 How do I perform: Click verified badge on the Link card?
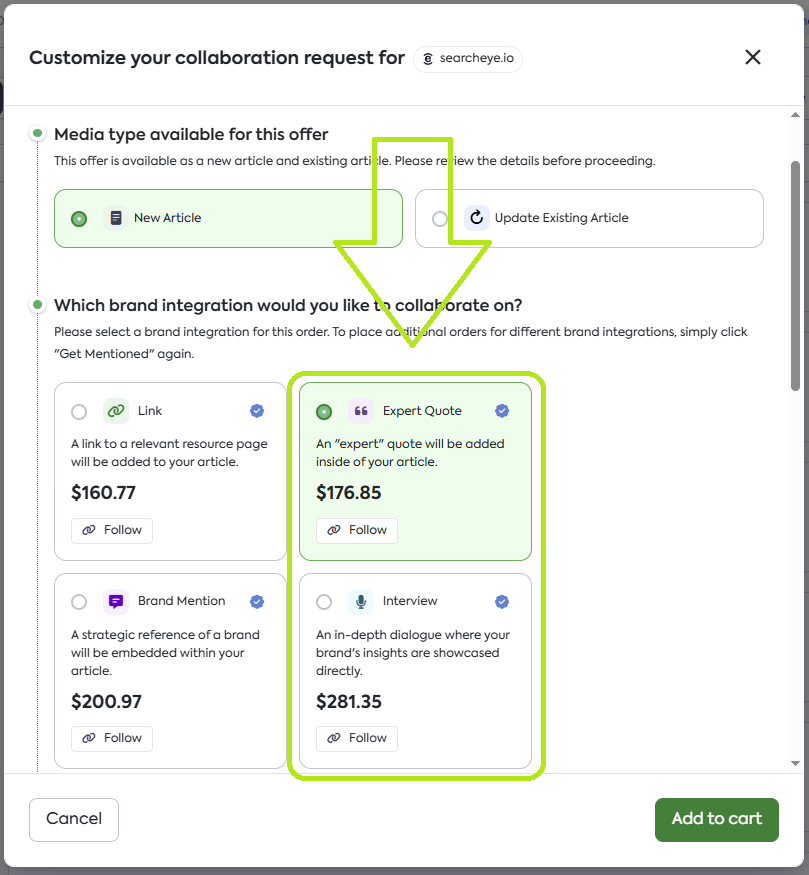(257, 411)
